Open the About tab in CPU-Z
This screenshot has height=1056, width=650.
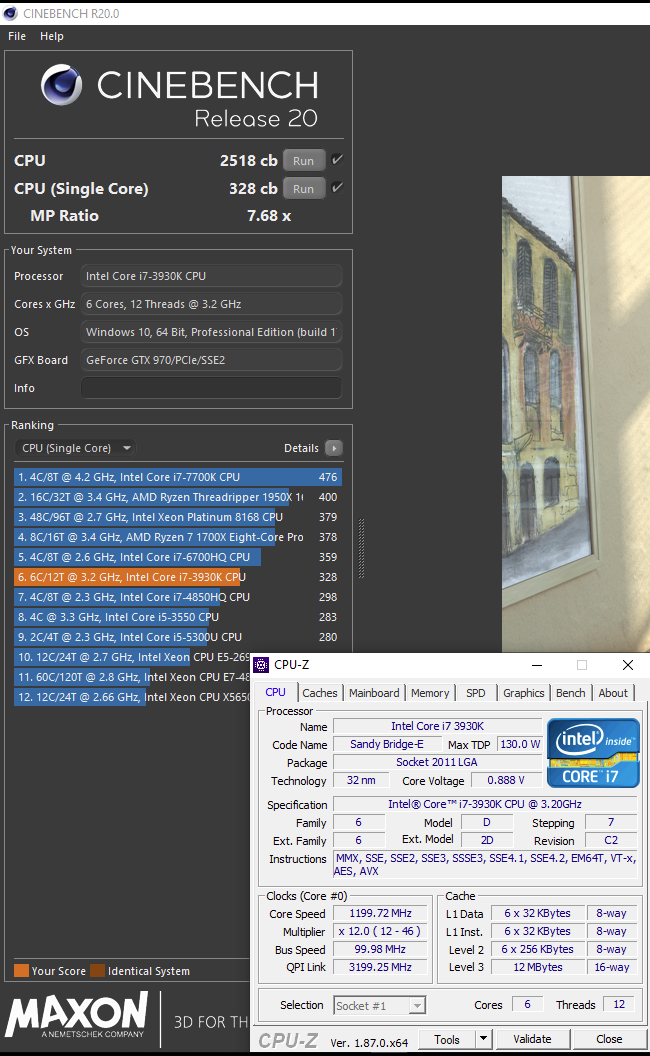click(x=613, y=693)
